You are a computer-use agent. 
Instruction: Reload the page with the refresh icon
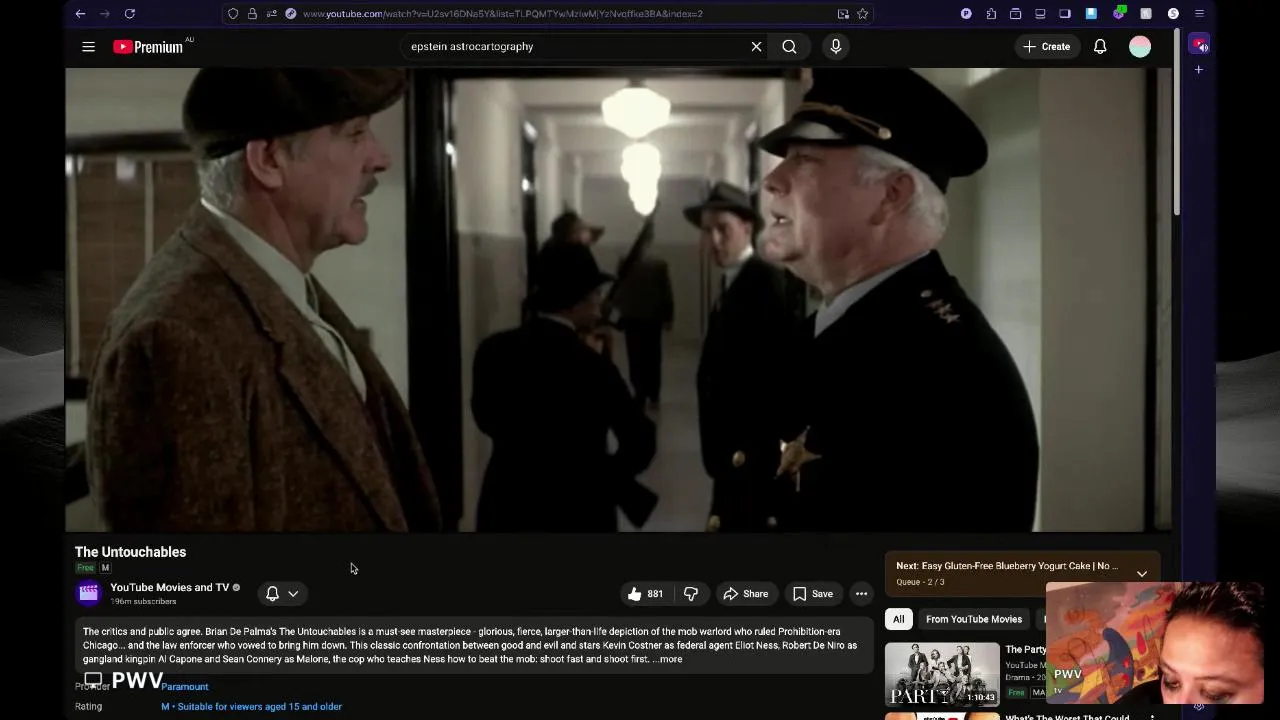129,14
